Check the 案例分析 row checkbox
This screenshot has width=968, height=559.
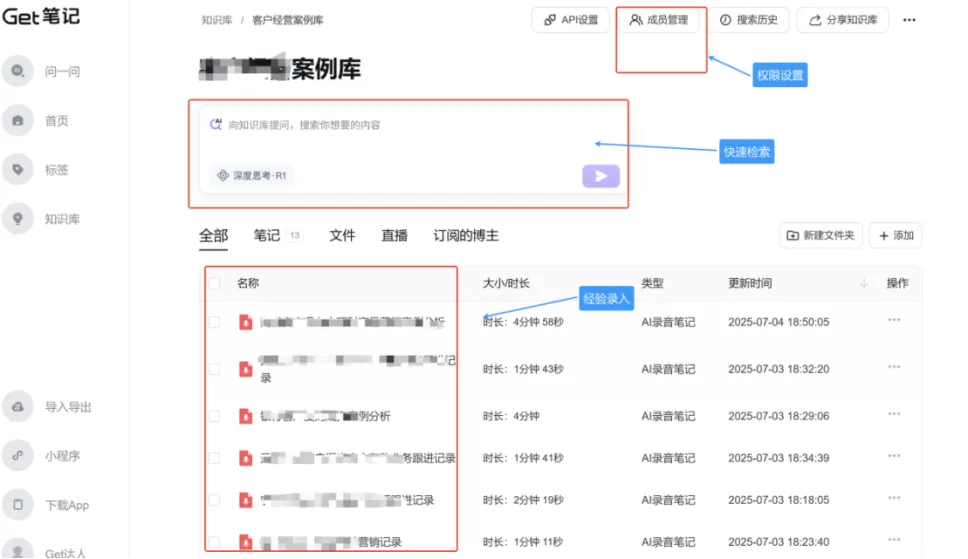point(214,416)
